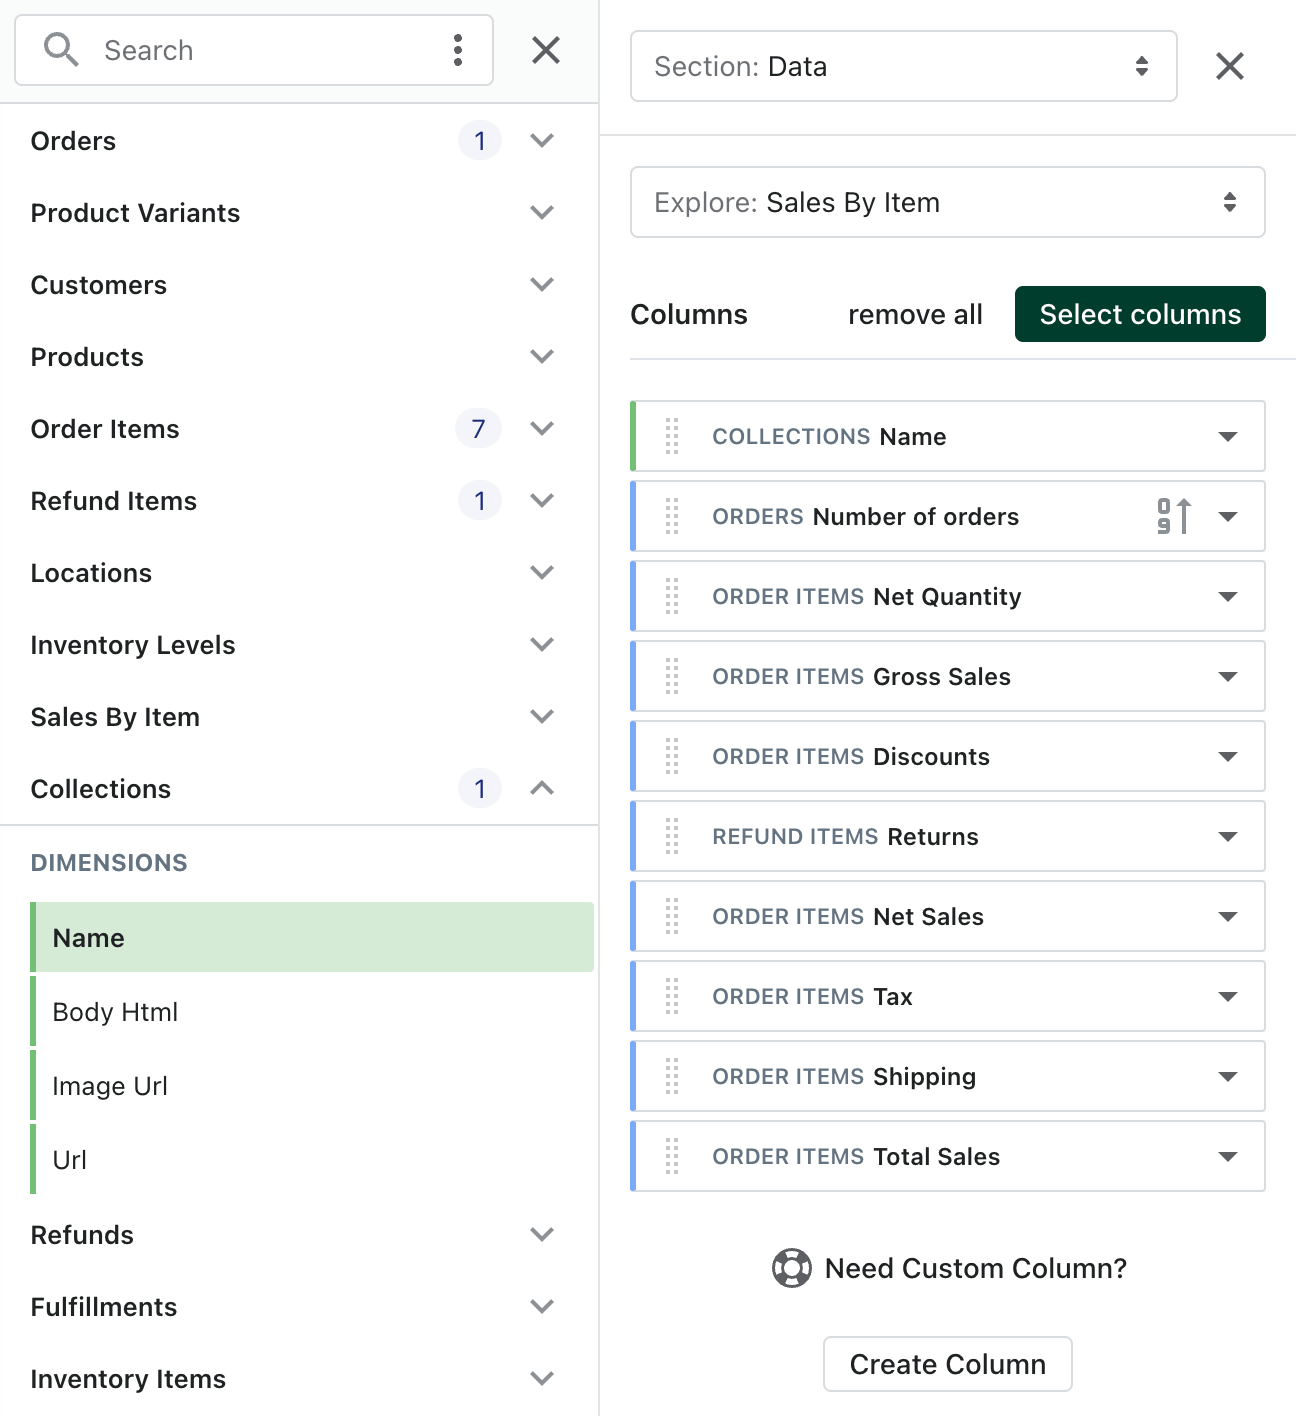Click the sort order icon on Number of orders
This screenshot has height=1416, width=1296.
point(1175,516)
